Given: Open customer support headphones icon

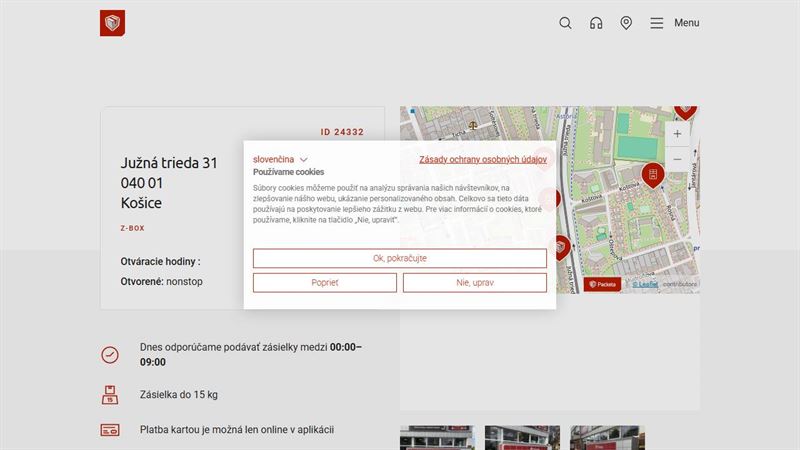Looking at the screenshot, I should tap(596, 23).
